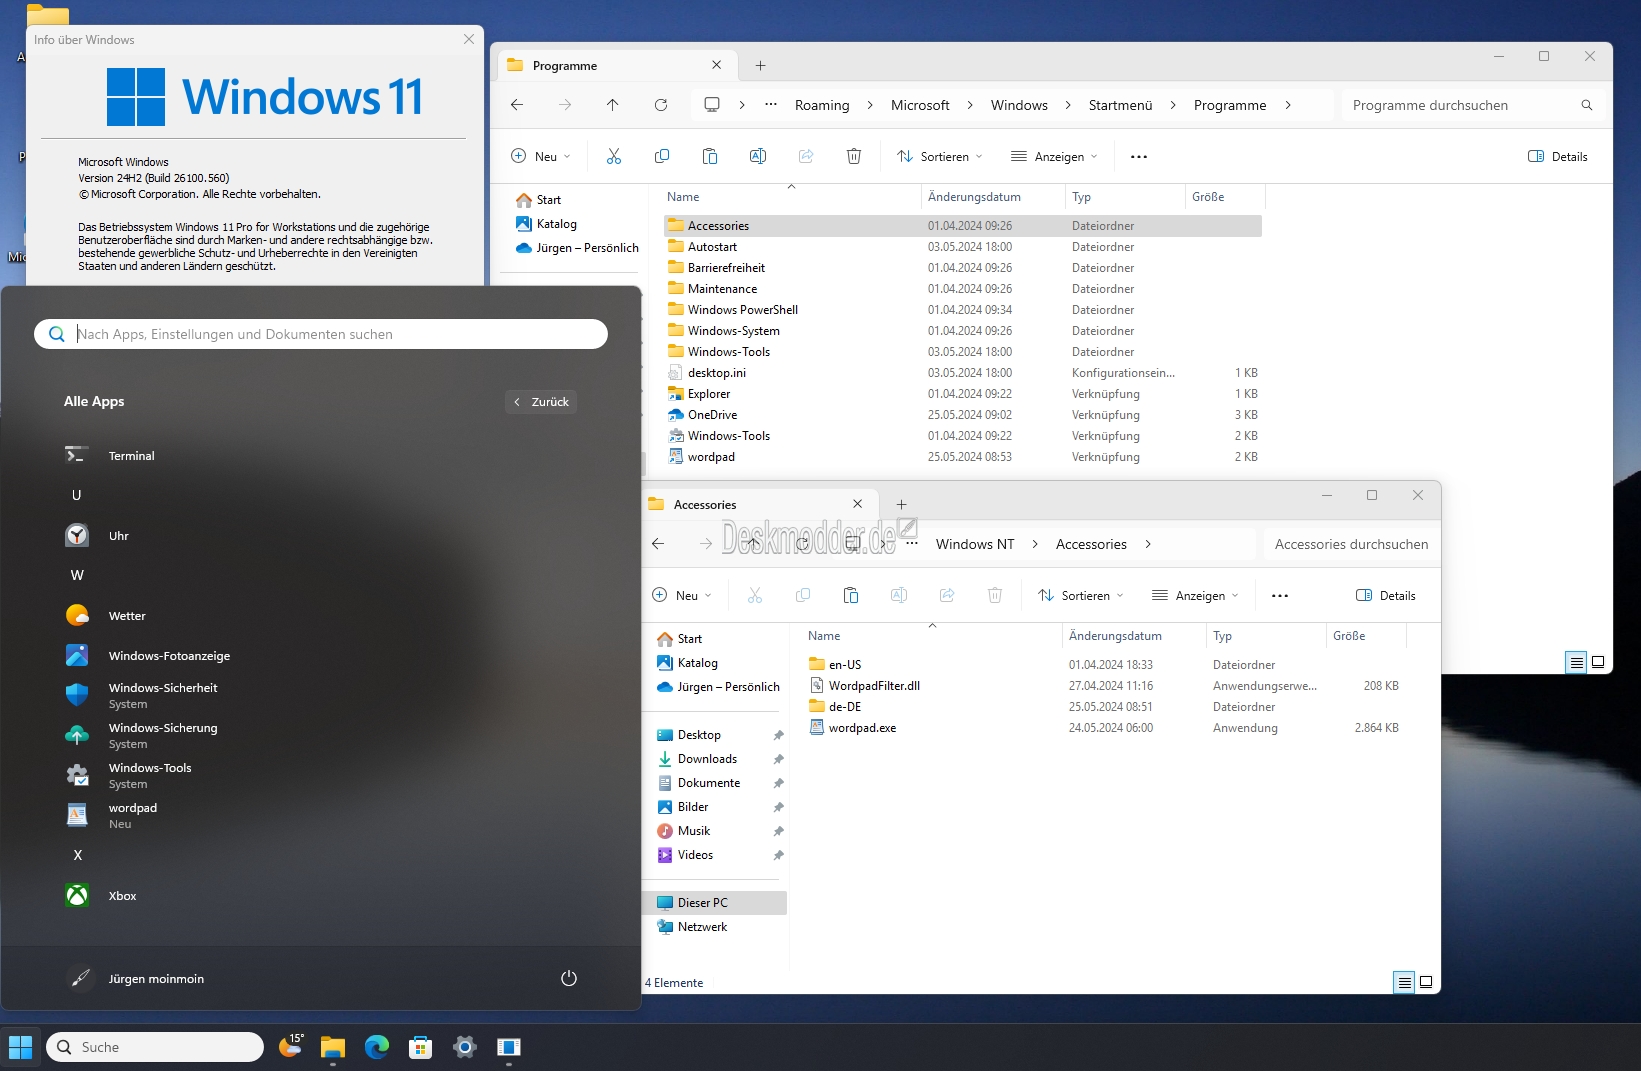The image size is (1641, 1071).
Task: Switch Accessories window to details view layout
Action: (1404, 982)
